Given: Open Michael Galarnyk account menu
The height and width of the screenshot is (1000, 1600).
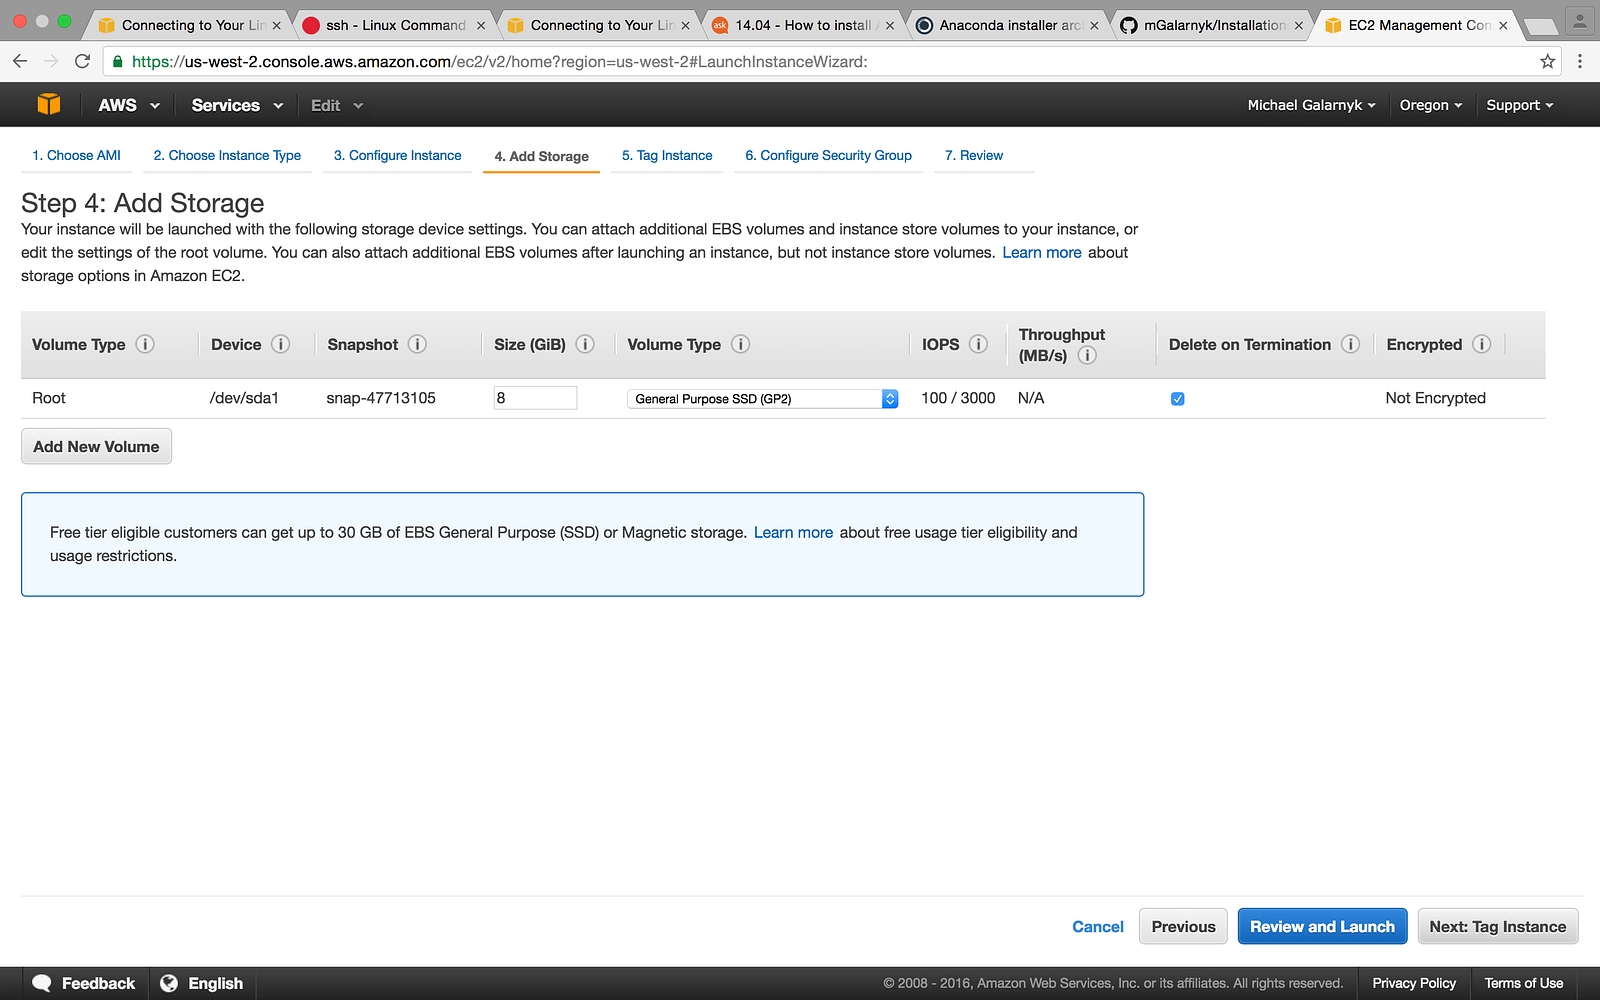Looking at the screenshot, I should pyautogui.click(x=1310, y=105).
